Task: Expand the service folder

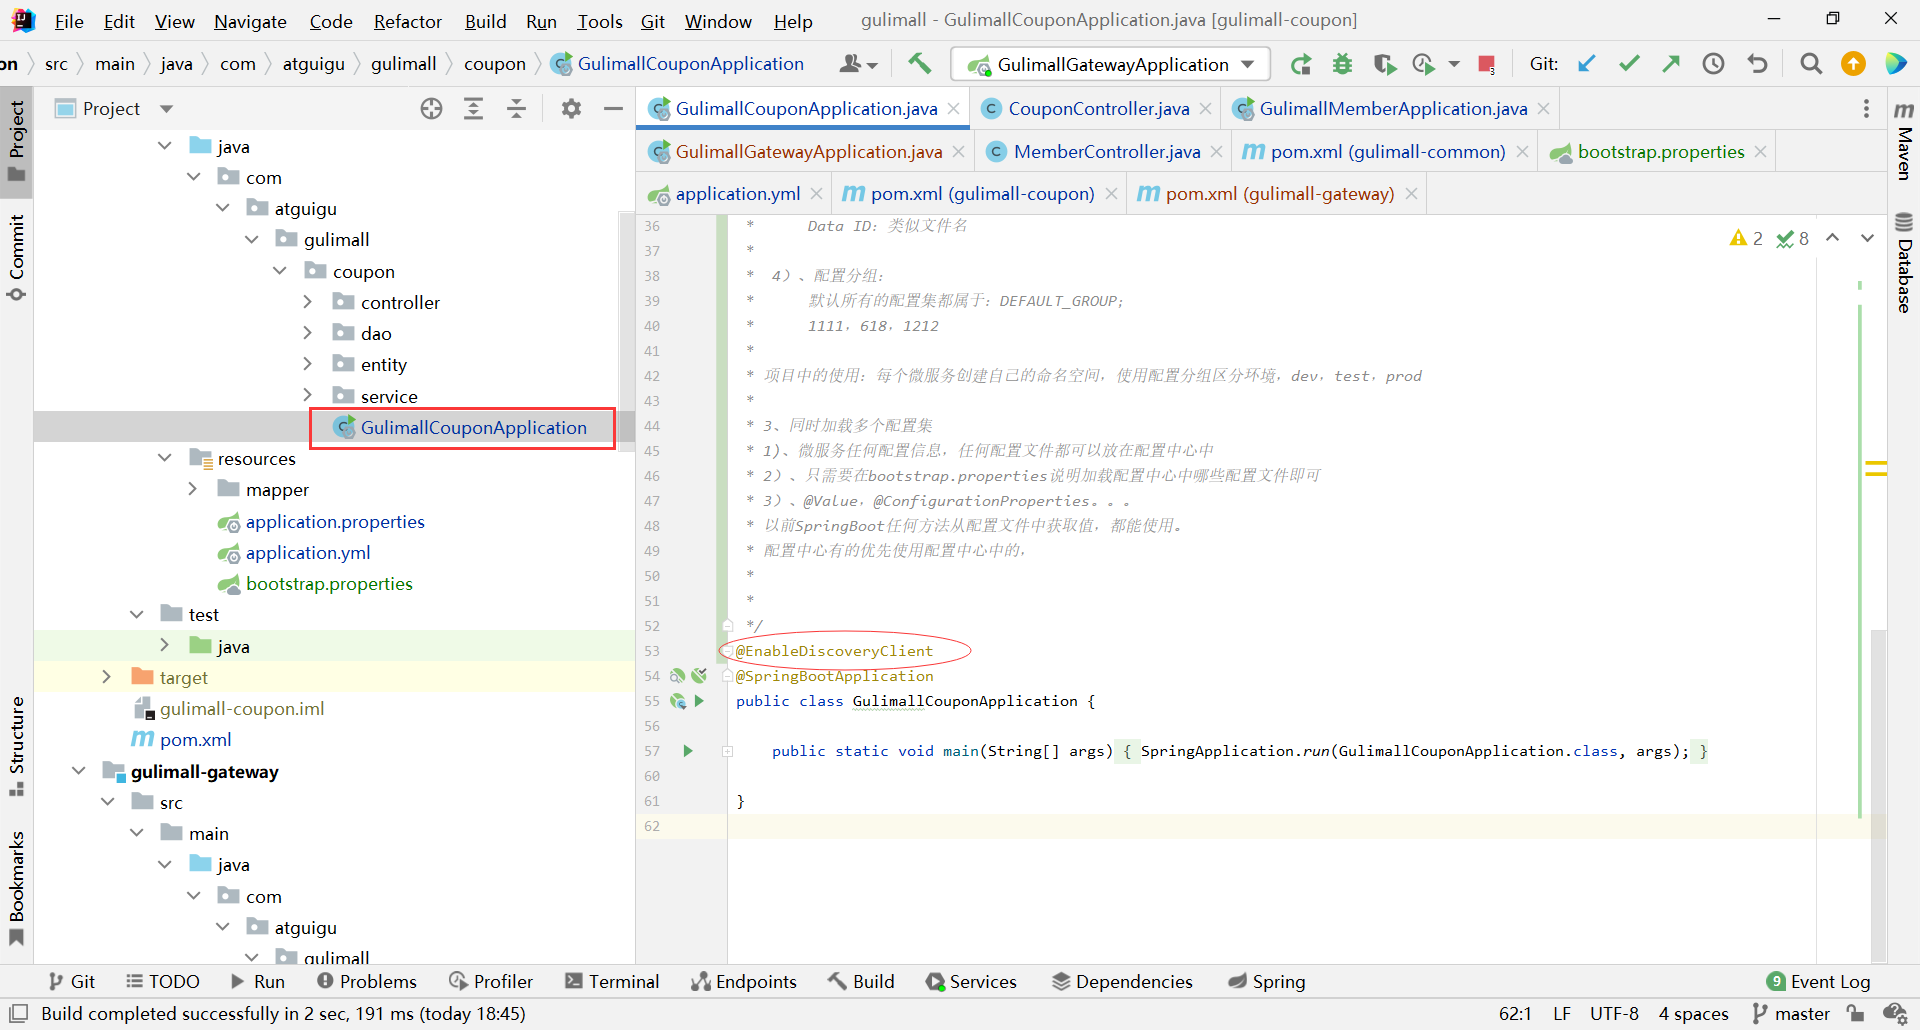Action: tap(308, 396)
